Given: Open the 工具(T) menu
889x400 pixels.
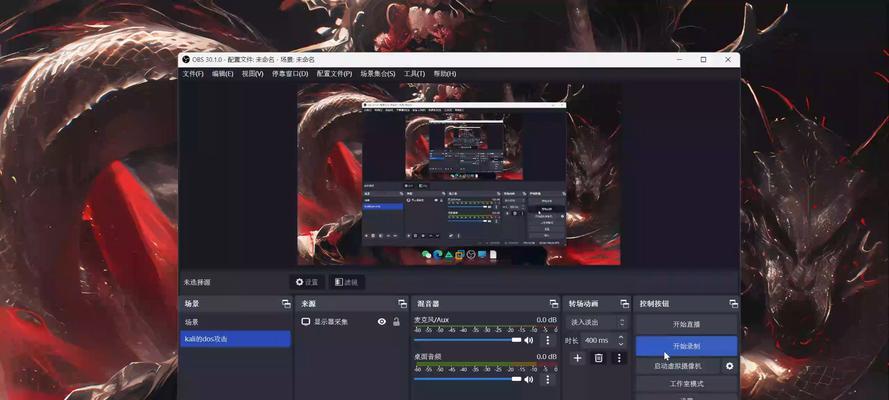Looking at the screenshot, I should [x=414, y=74].
